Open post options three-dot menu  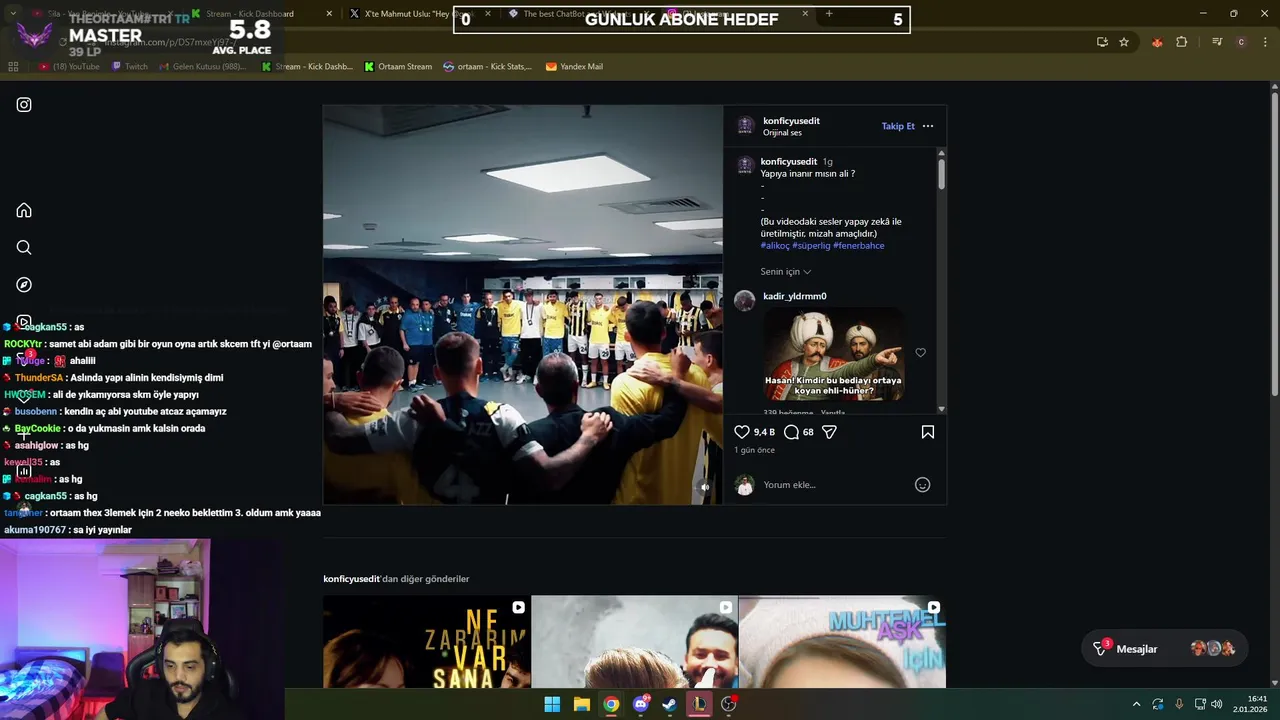point(928,126)
